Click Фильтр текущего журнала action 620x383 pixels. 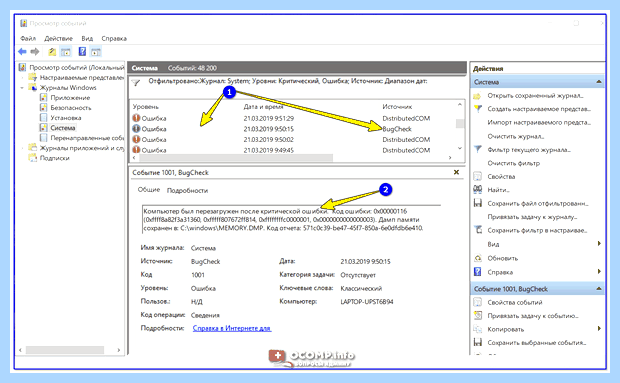coord(529,149)
